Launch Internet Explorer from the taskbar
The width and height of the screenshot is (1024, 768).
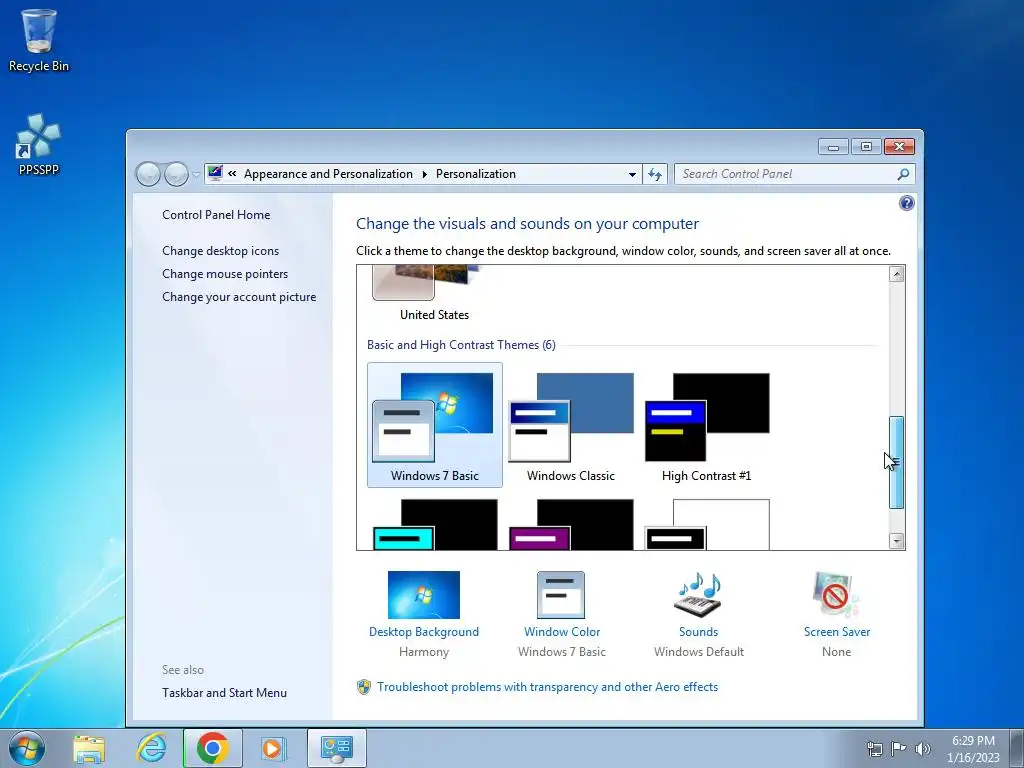tap(152, 748)
